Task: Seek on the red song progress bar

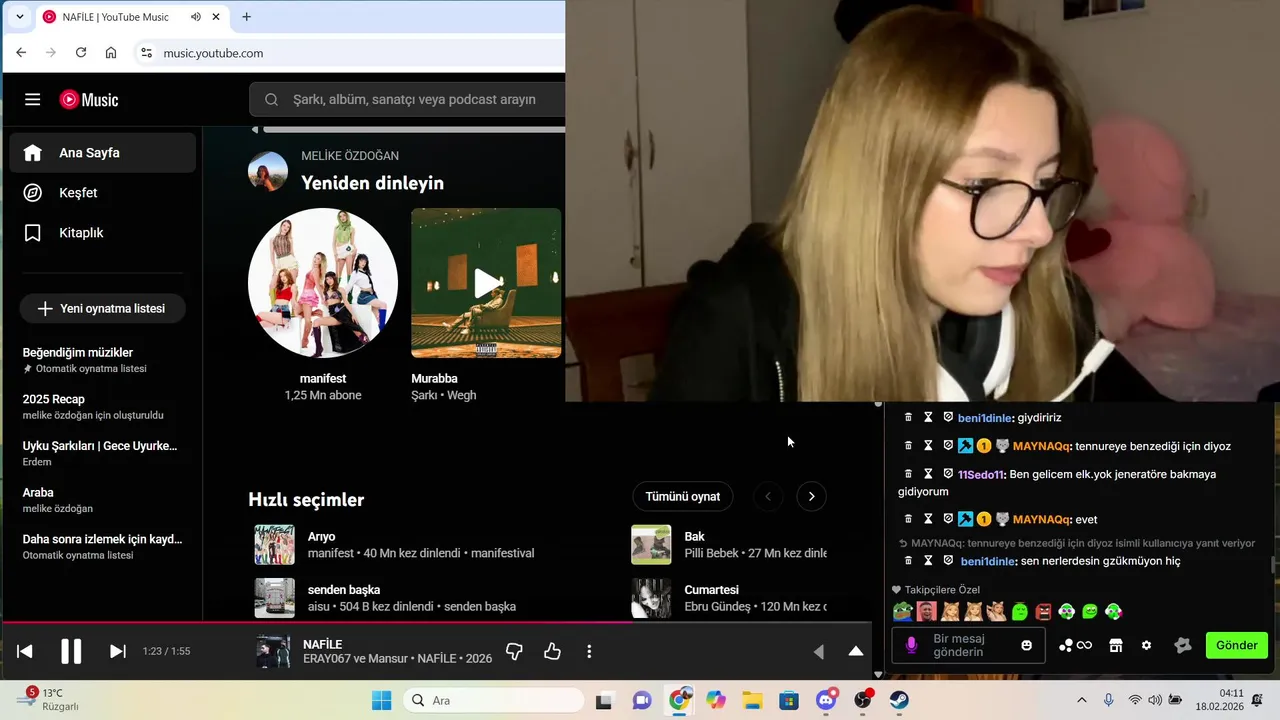Action: click(435, 622)
